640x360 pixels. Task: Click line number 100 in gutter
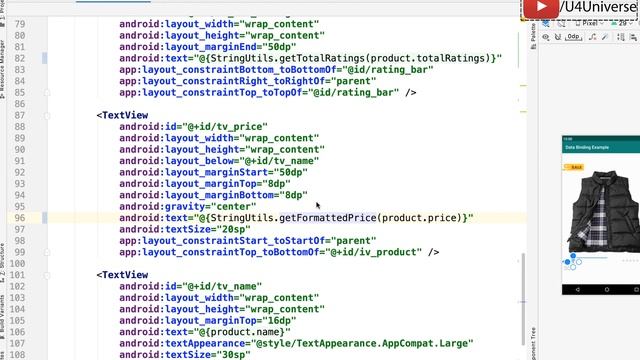click(x=17, y=264)
